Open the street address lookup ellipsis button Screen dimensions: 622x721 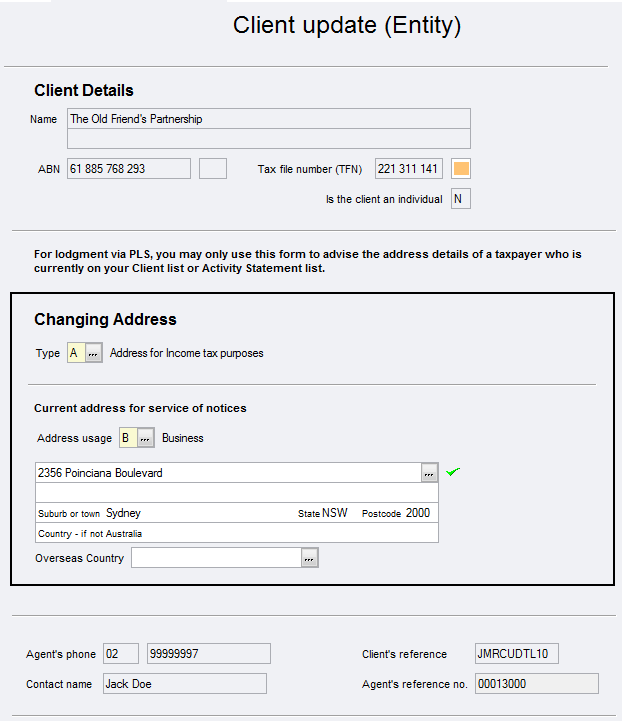[429, 473]
